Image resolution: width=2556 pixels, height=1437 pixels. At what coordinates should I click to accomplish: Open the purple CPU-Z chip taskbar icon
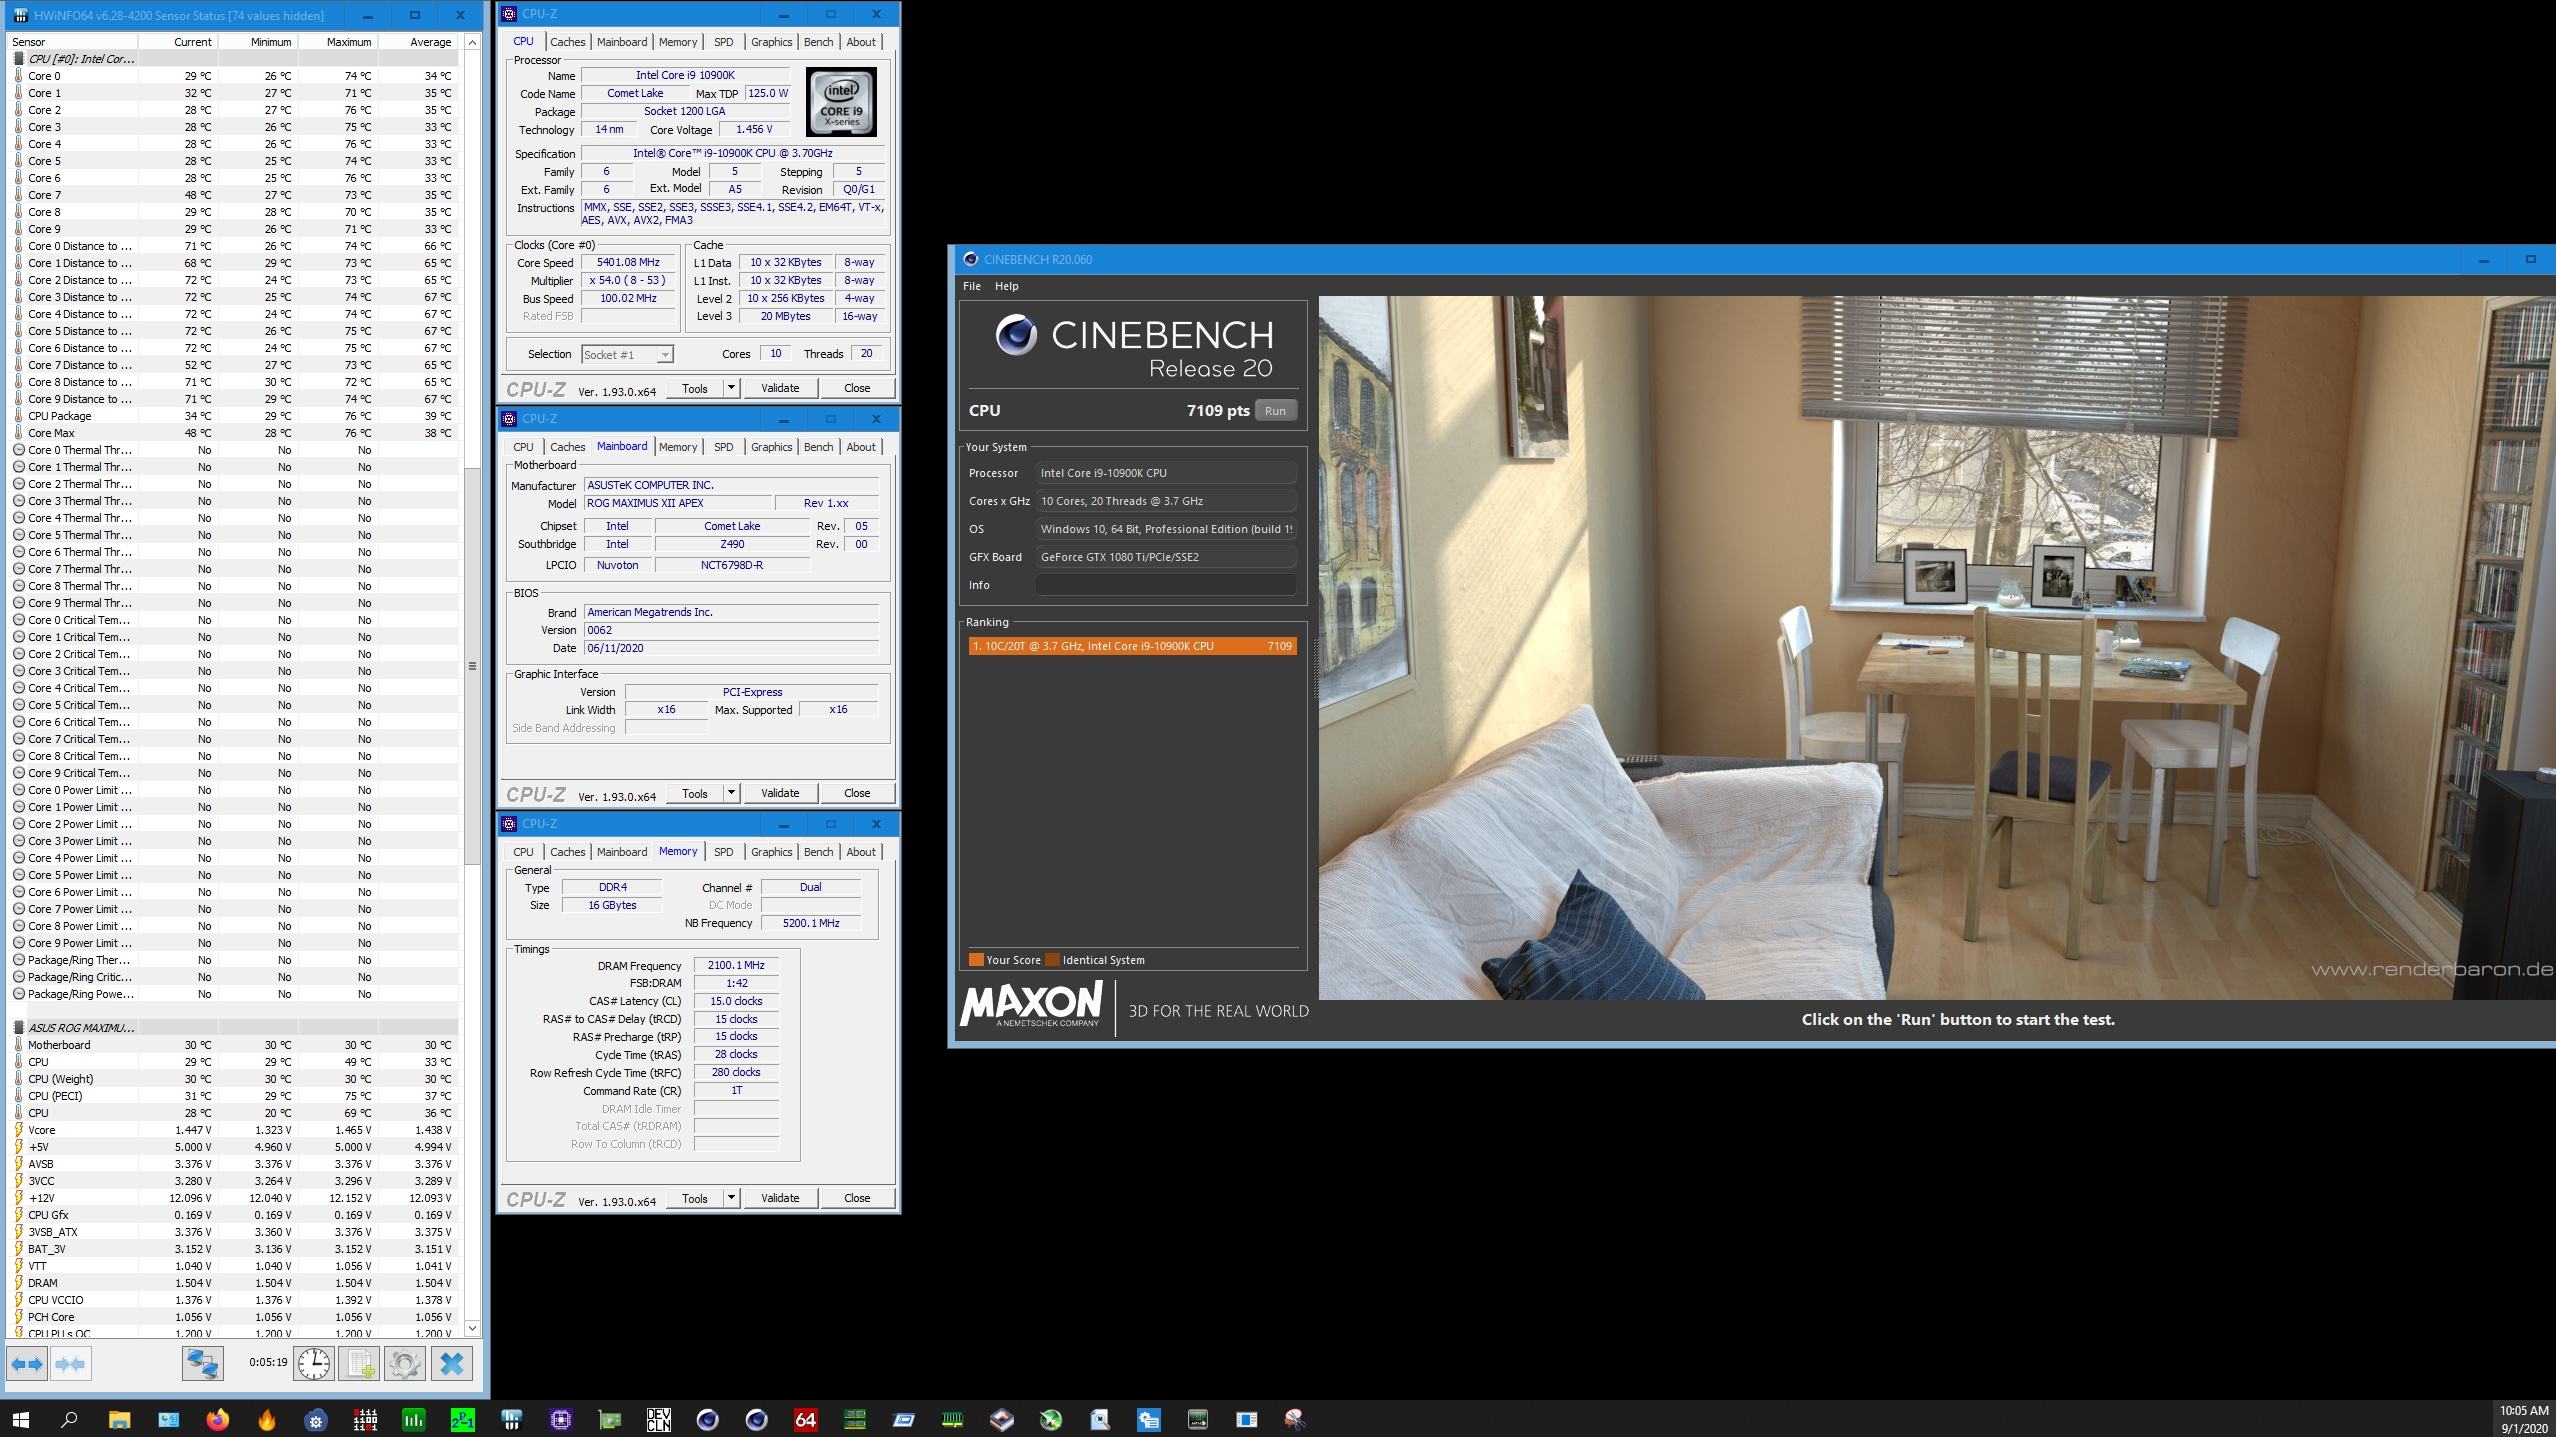(x=560, y=1419)
